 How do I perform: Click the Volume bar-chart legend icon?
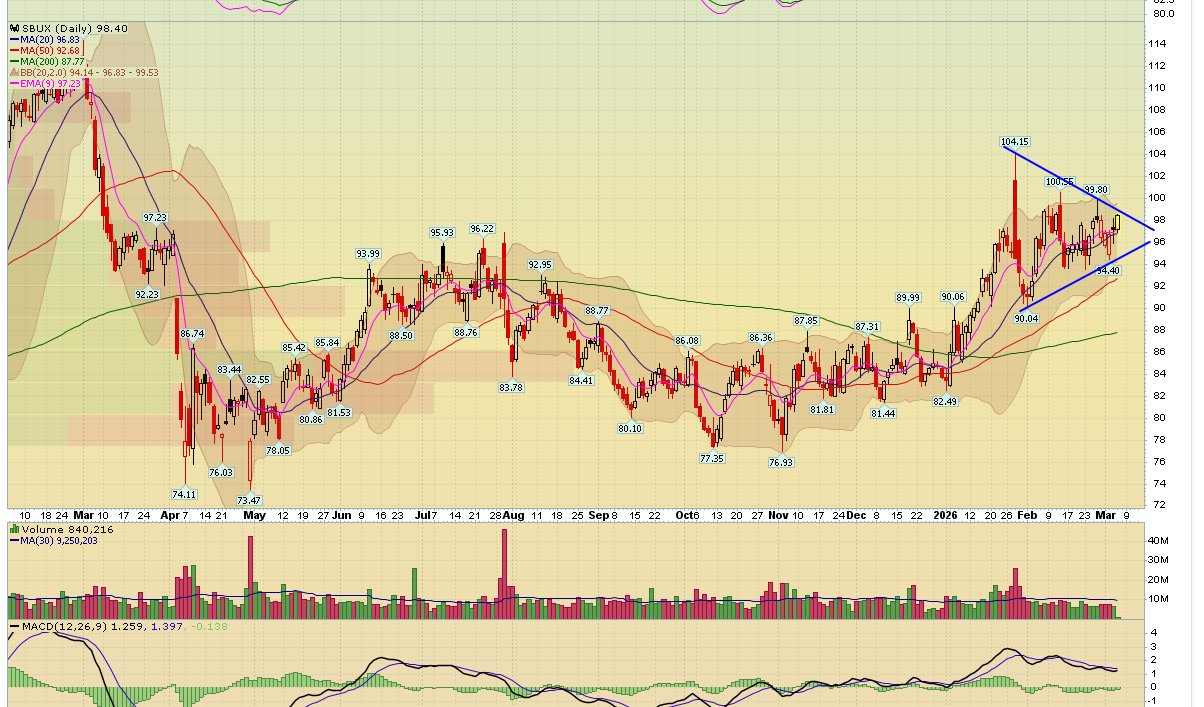coord(14,529)
